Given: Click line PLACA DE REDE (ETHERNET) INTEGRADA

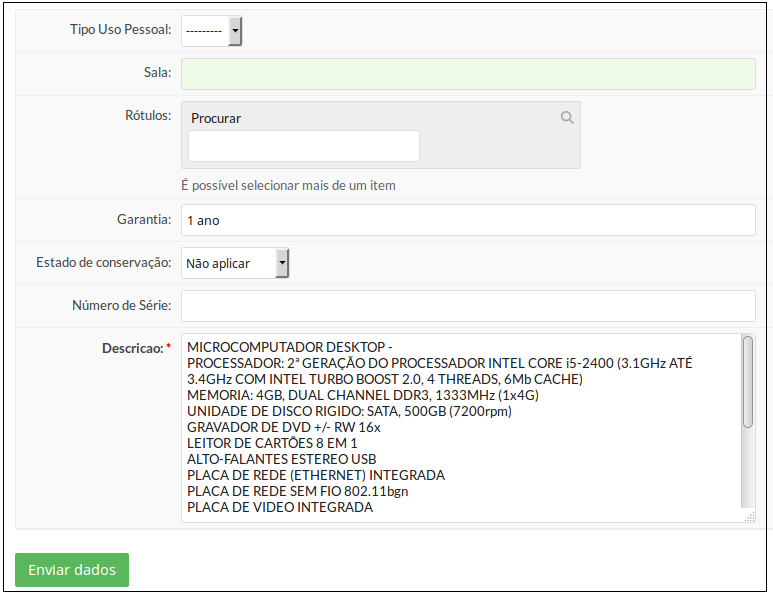Looking at the screenshot, I should point(316,475).
